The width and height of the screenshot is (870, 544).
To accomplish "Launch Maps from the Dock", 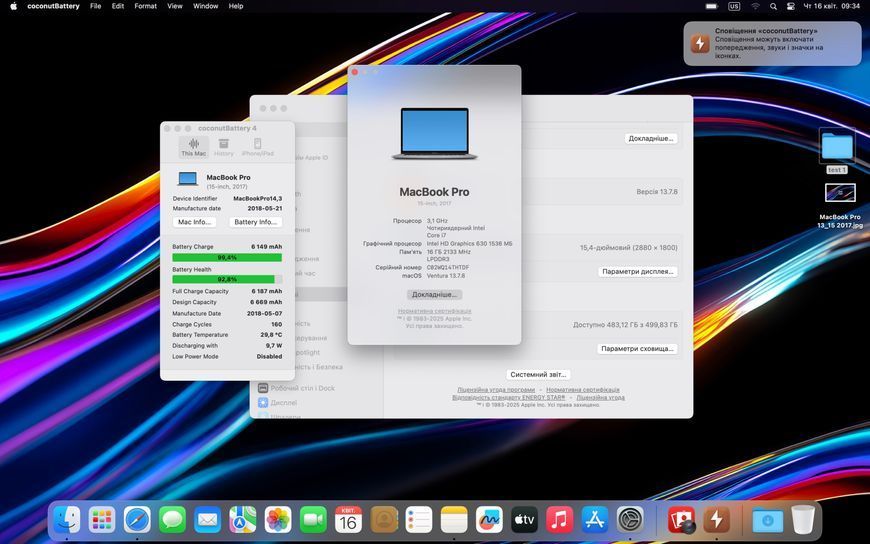I will tap(243, 520).
